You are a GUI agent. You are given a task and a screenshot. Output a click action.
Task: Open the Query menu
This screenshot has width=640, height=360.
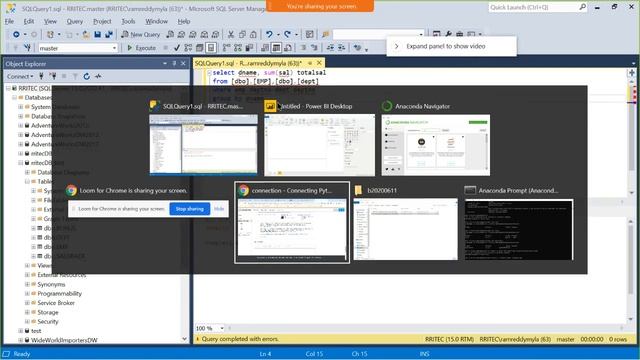pos(75,21)
